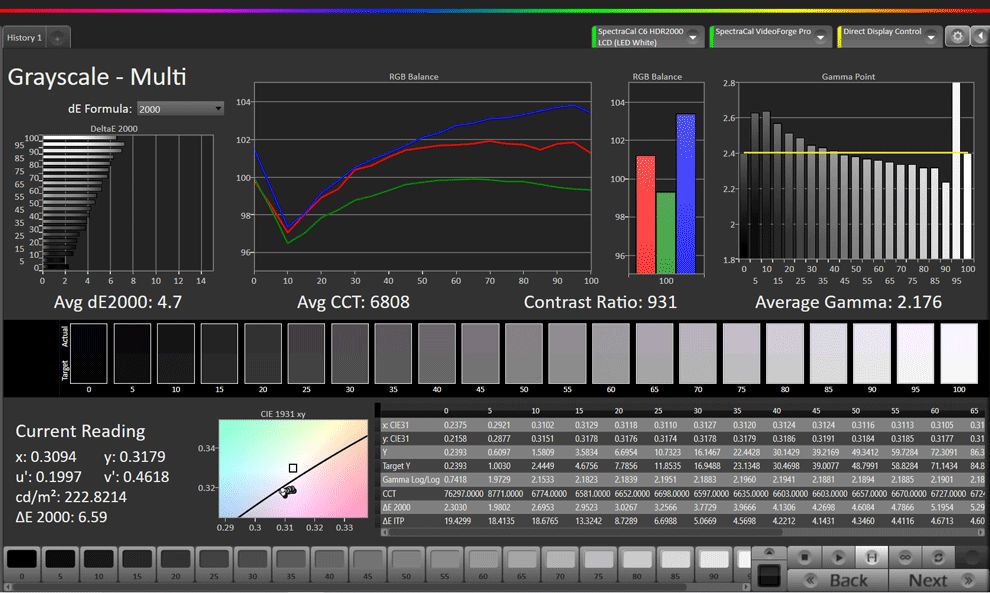Image resolution: width=990 pixels, height=593 pixels.
Task: Select the 90 level pattern button
Action: pyautogui.click(x=713, y=564)
